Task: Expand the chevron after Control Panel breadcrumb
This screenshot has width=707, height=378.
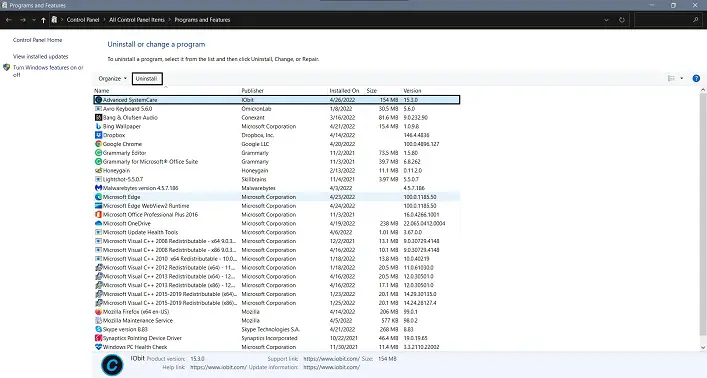Action: (x=104, y=20)
